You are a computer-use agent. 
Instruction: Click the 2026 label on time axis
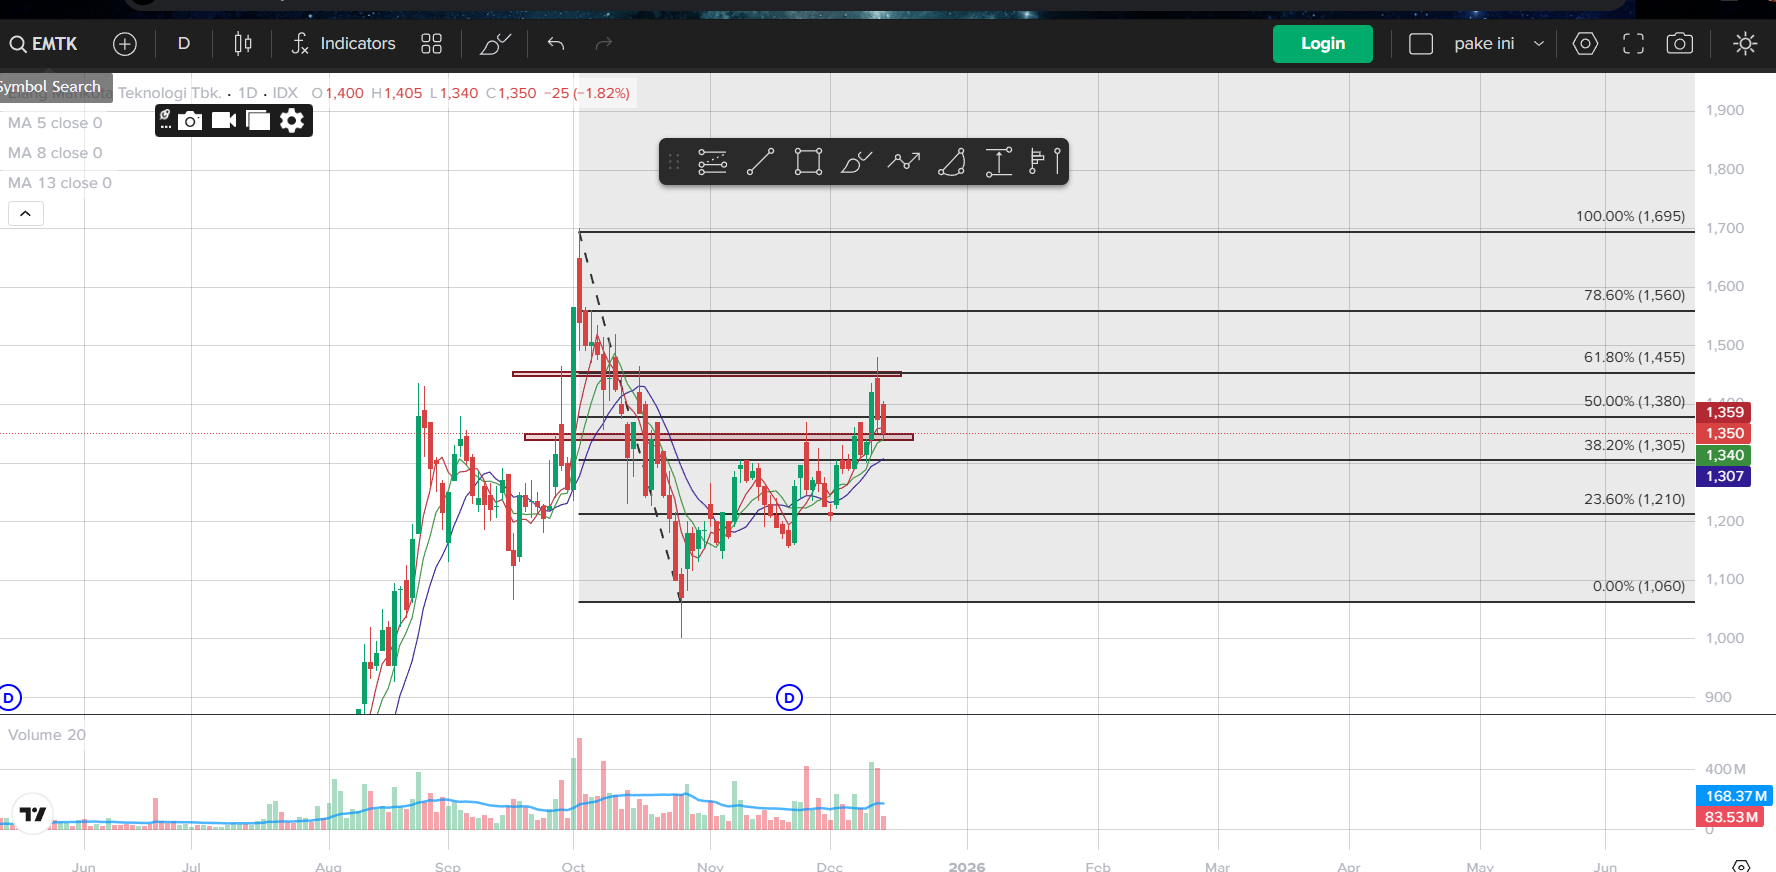(967, 866)
